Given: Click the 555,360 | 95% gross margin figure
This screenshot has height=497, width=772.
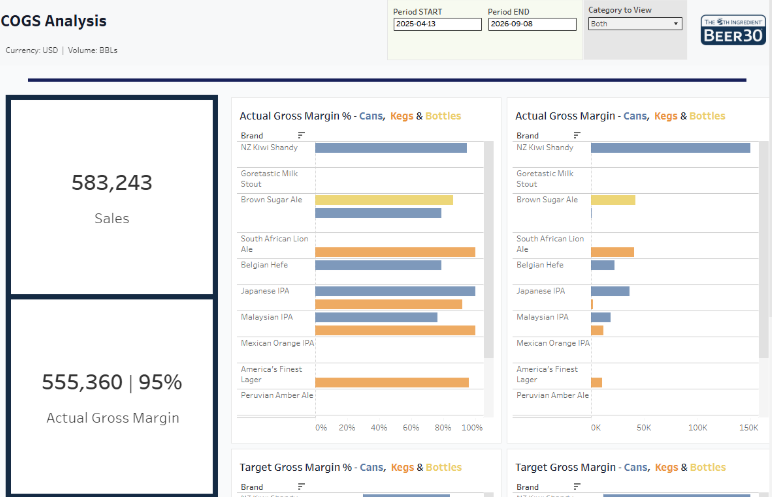Looking at the screenshot, I should 112,382.
